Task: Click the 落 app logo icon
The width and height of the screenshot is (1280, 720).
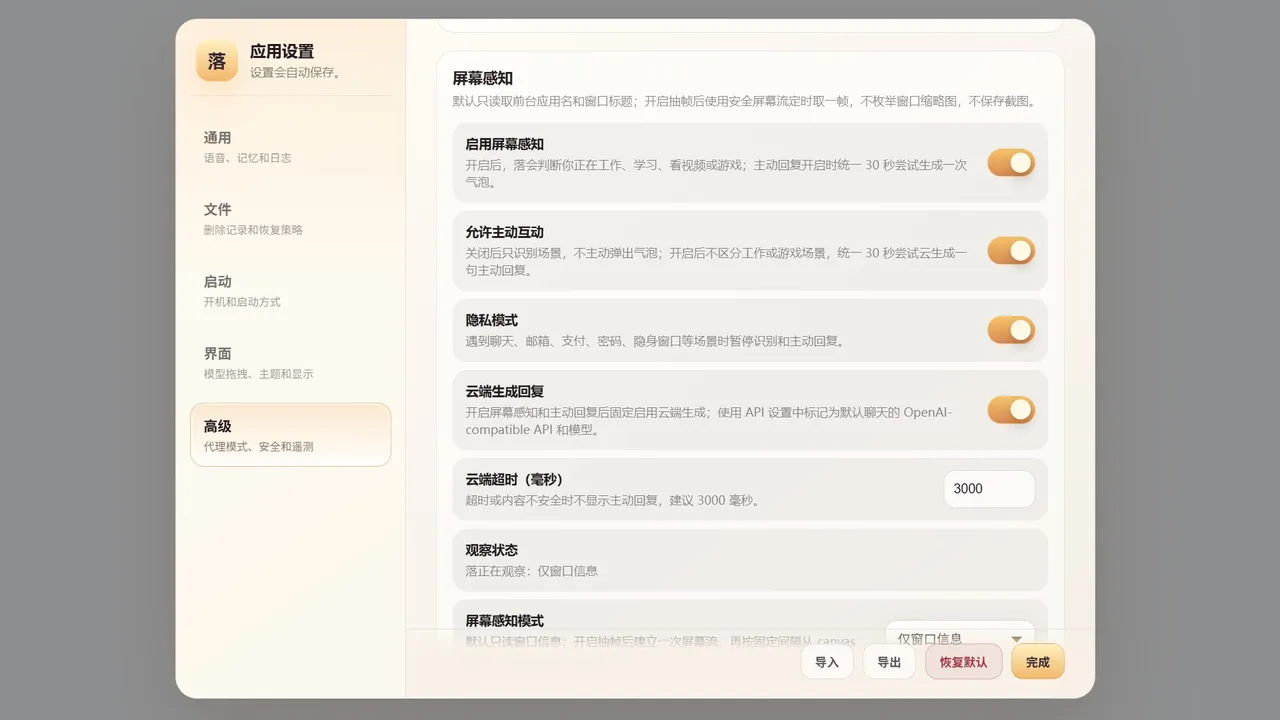Action: pyautogui.click(x=217, y=60)
